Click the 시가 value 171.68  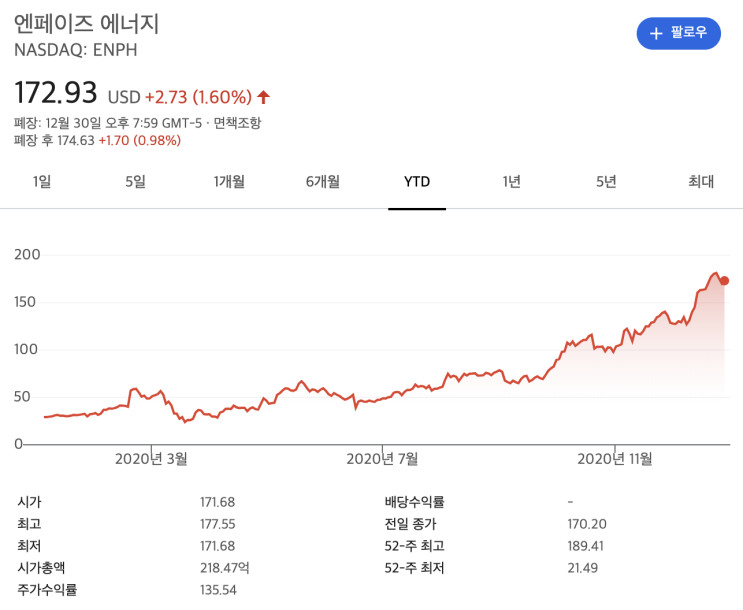coord(217,502)
